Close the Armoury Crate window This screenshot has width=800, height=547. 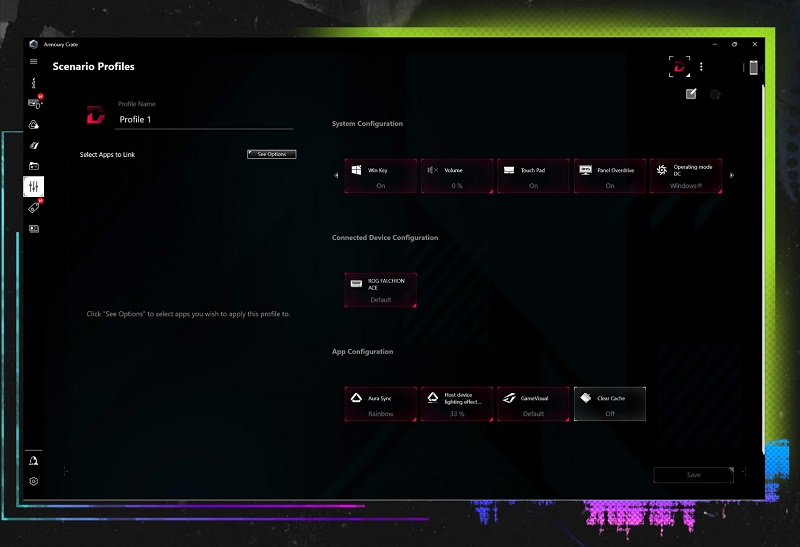755,44
